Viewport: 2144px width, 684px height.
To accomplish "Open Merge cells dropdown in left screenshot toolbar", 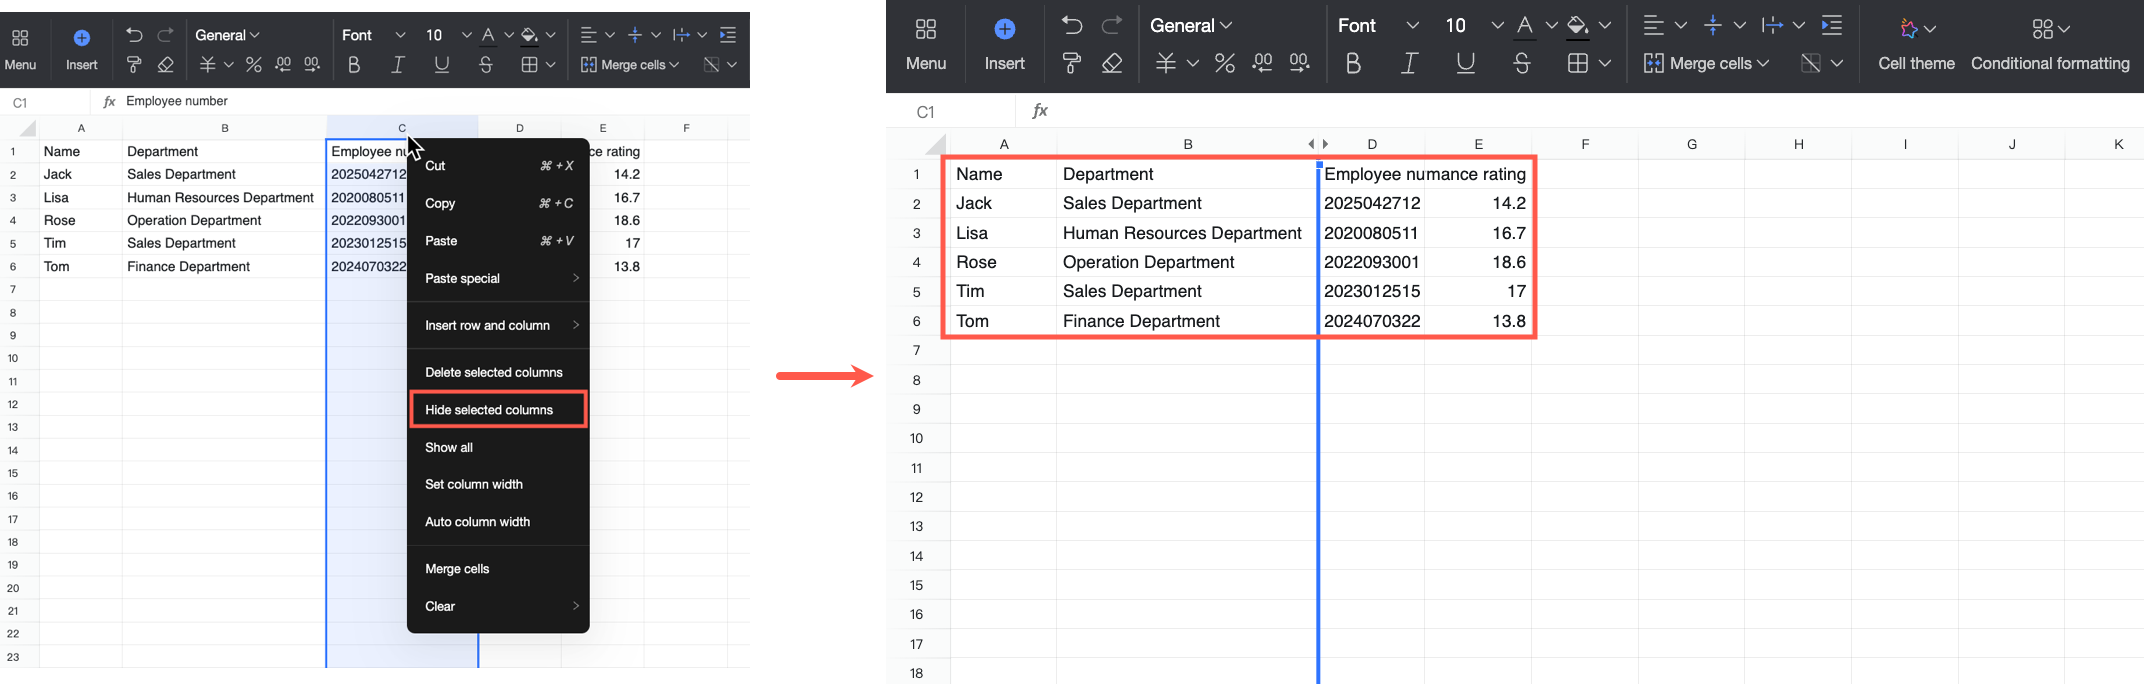I will pos(630,65).
